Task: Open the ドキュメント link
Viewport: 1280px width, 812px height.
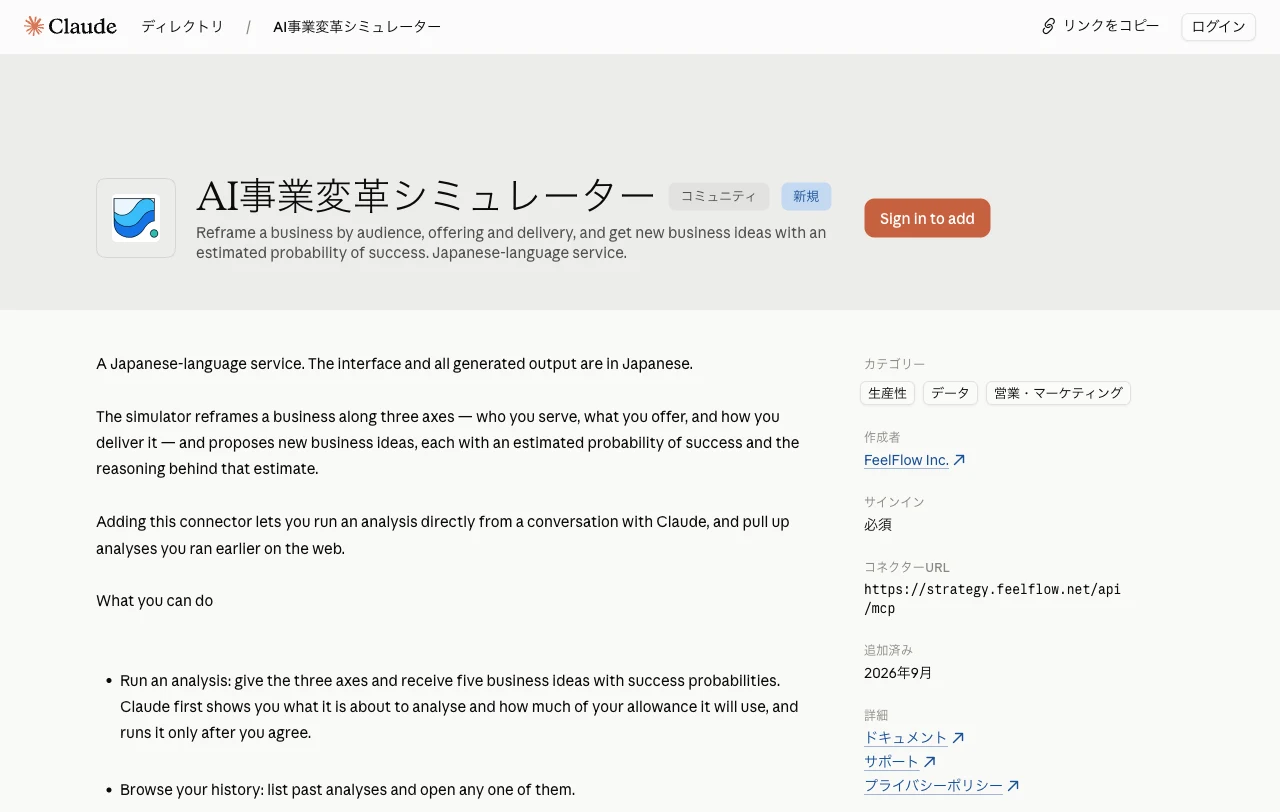Action: coord(905,737)
